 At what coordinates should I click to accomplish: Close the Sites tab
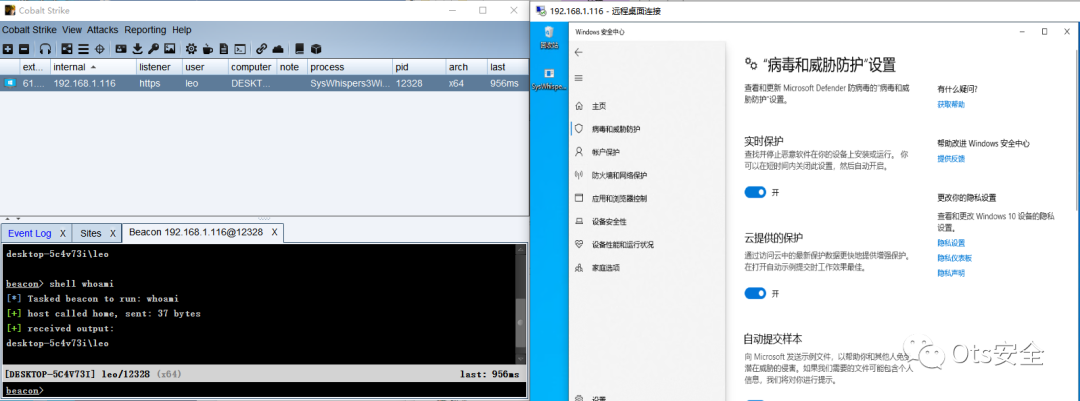[x=113, y=233]
